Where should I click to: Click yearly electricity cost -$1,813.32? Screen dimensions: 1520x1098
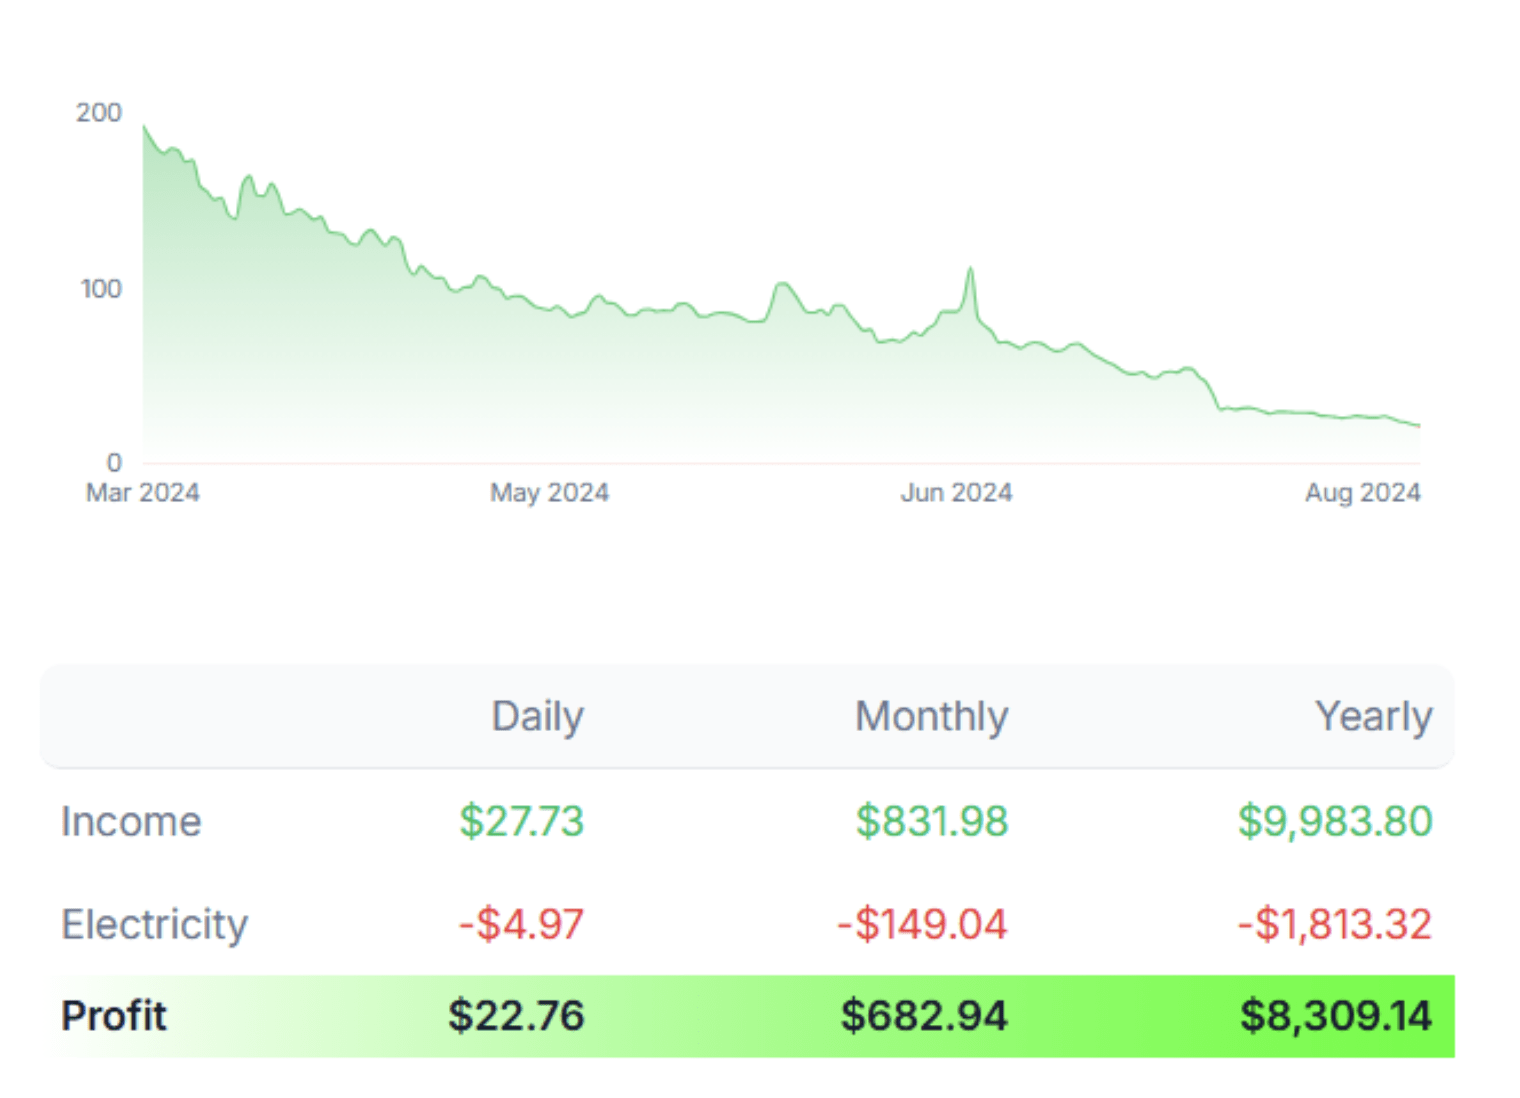pos(1335,924)
